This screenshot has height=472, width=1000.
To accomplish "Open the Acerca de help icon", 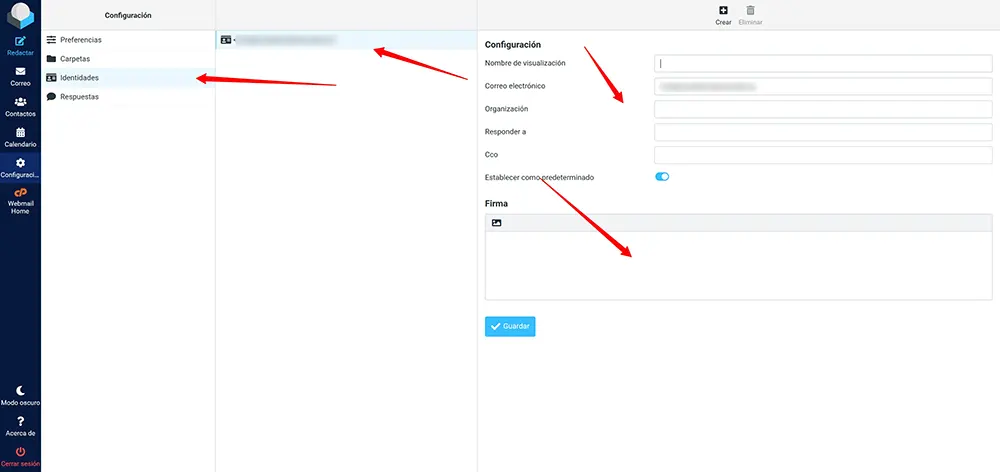I will pos(20,422).
